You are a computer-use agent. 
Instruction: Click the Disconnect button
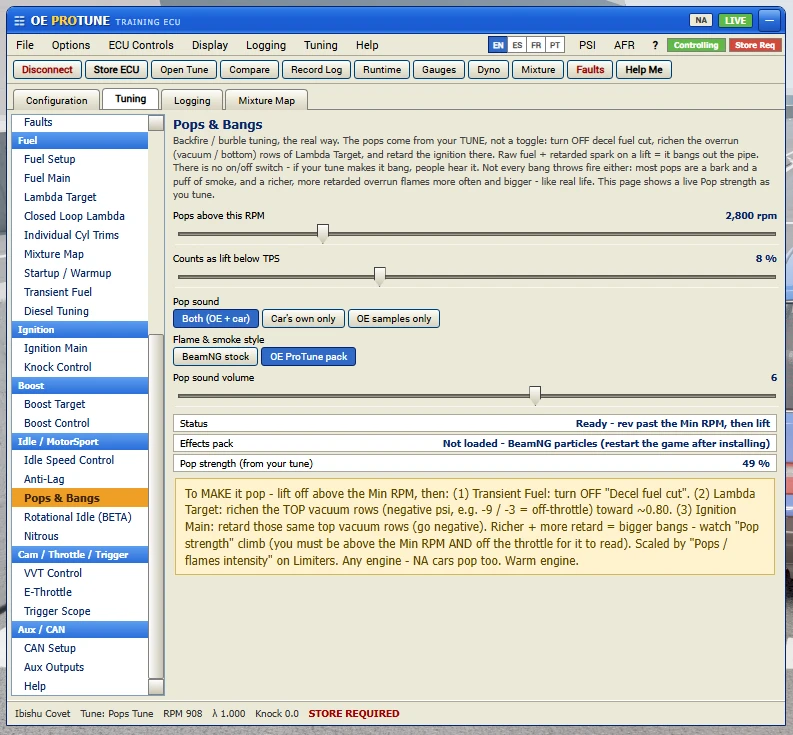point(47,69)
